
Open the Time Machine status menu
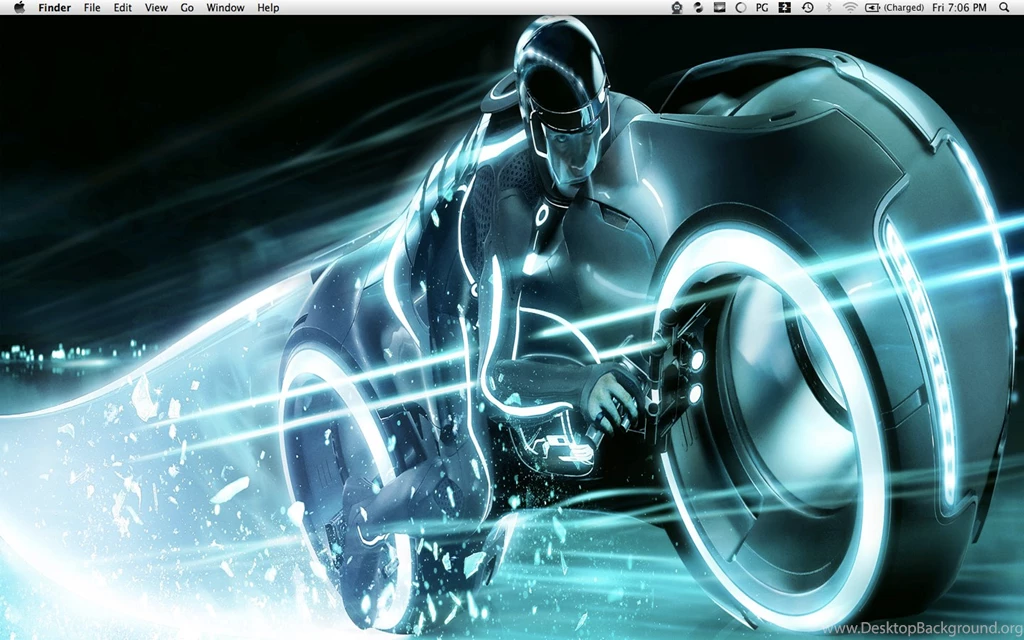[807, 8]
